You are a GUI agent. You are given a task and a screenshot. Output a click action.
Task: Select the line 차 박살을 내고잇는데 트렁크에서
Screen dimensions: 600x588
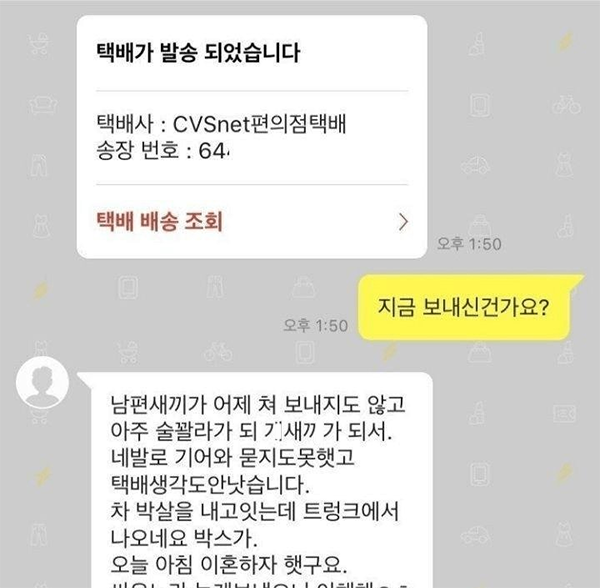coord(254,511)
